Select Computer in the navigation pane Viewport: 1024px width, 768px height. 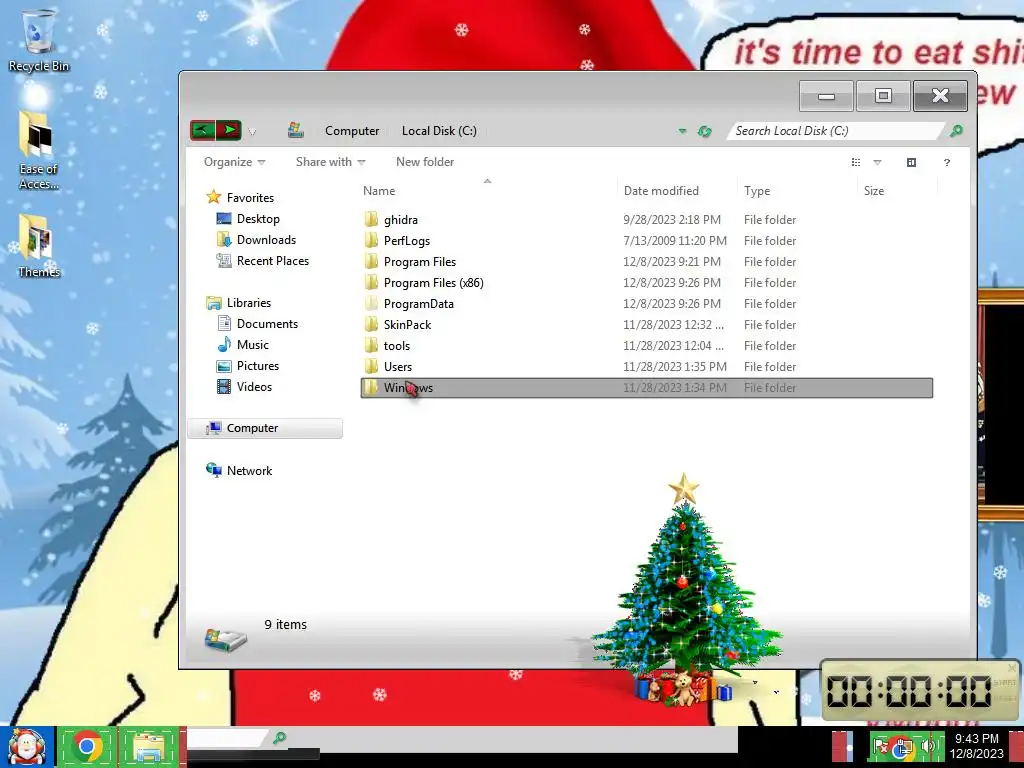point(265,428)
